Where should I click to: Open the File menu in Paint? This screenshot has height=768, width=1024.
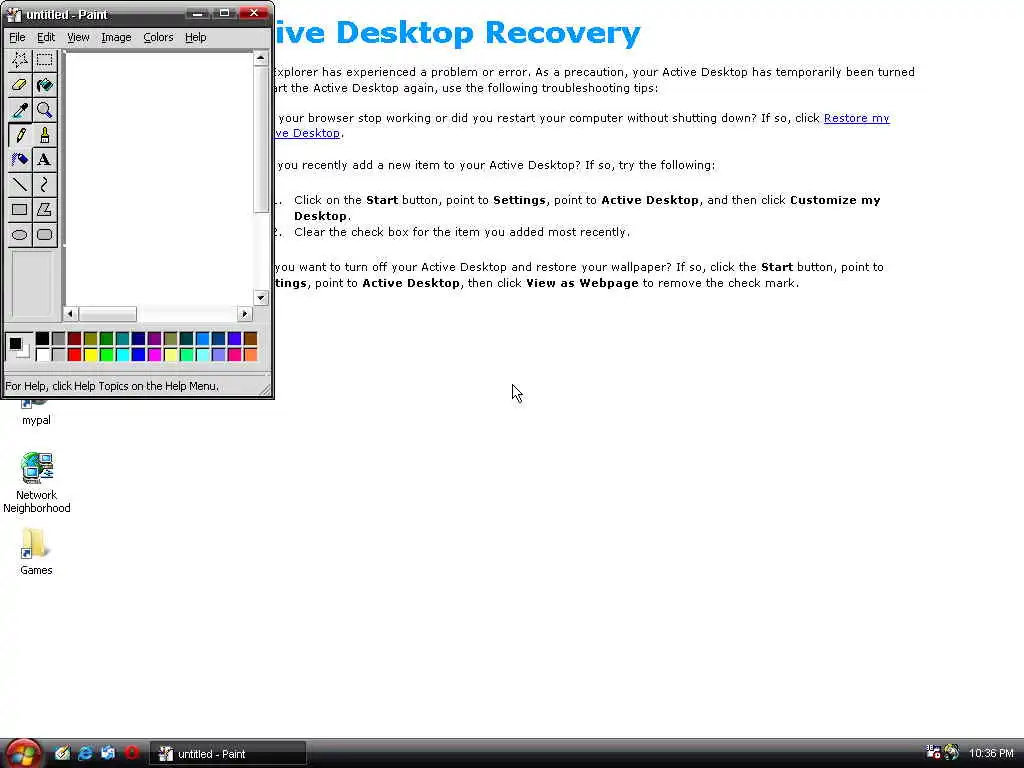(17, 37)
